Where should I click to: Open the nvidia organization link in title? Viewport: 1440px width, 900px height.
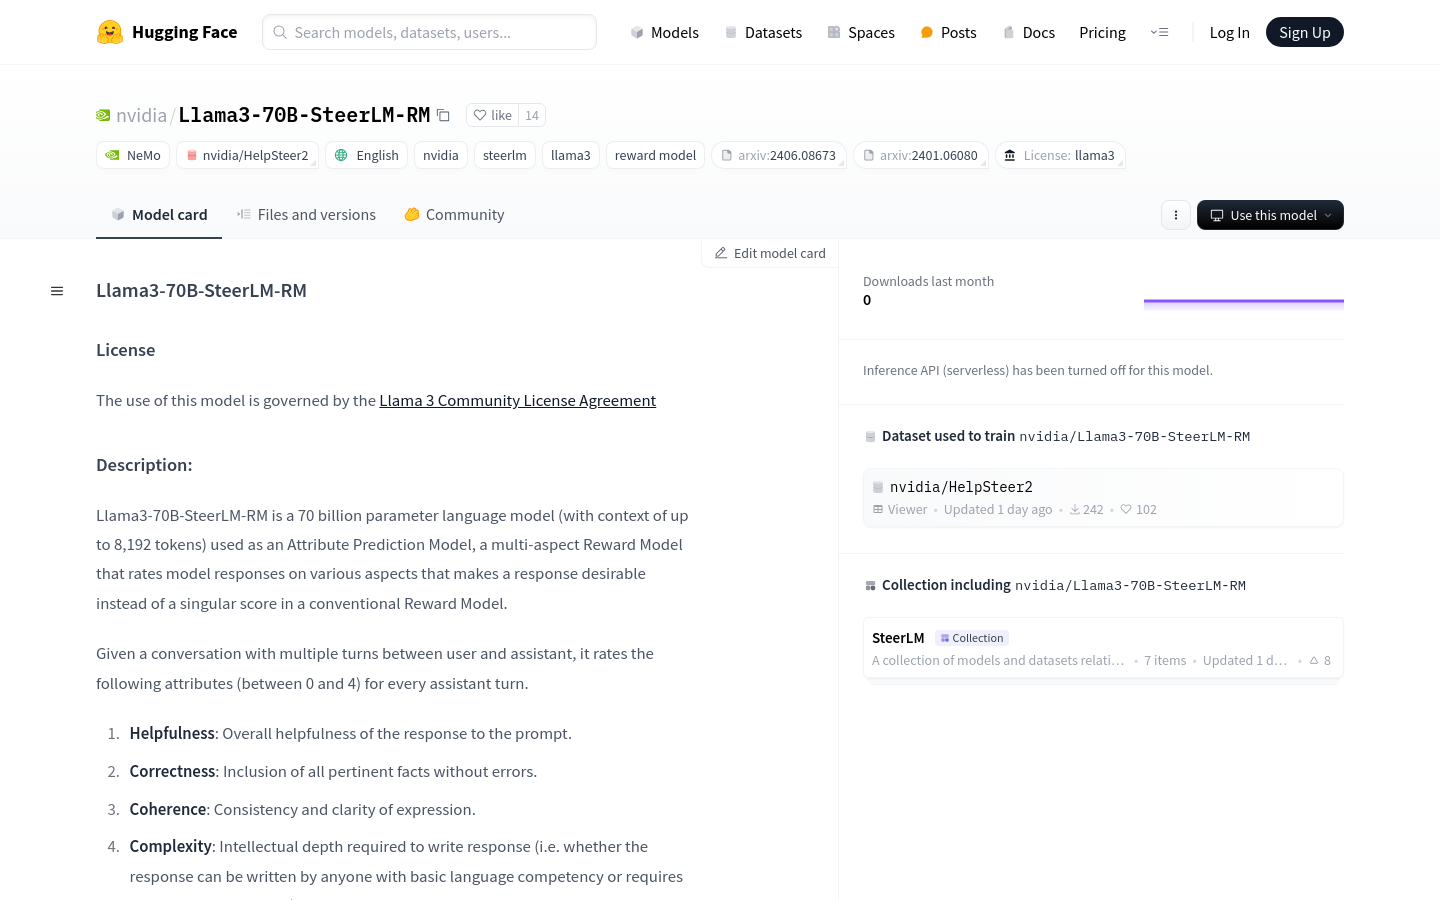(141, 115)
